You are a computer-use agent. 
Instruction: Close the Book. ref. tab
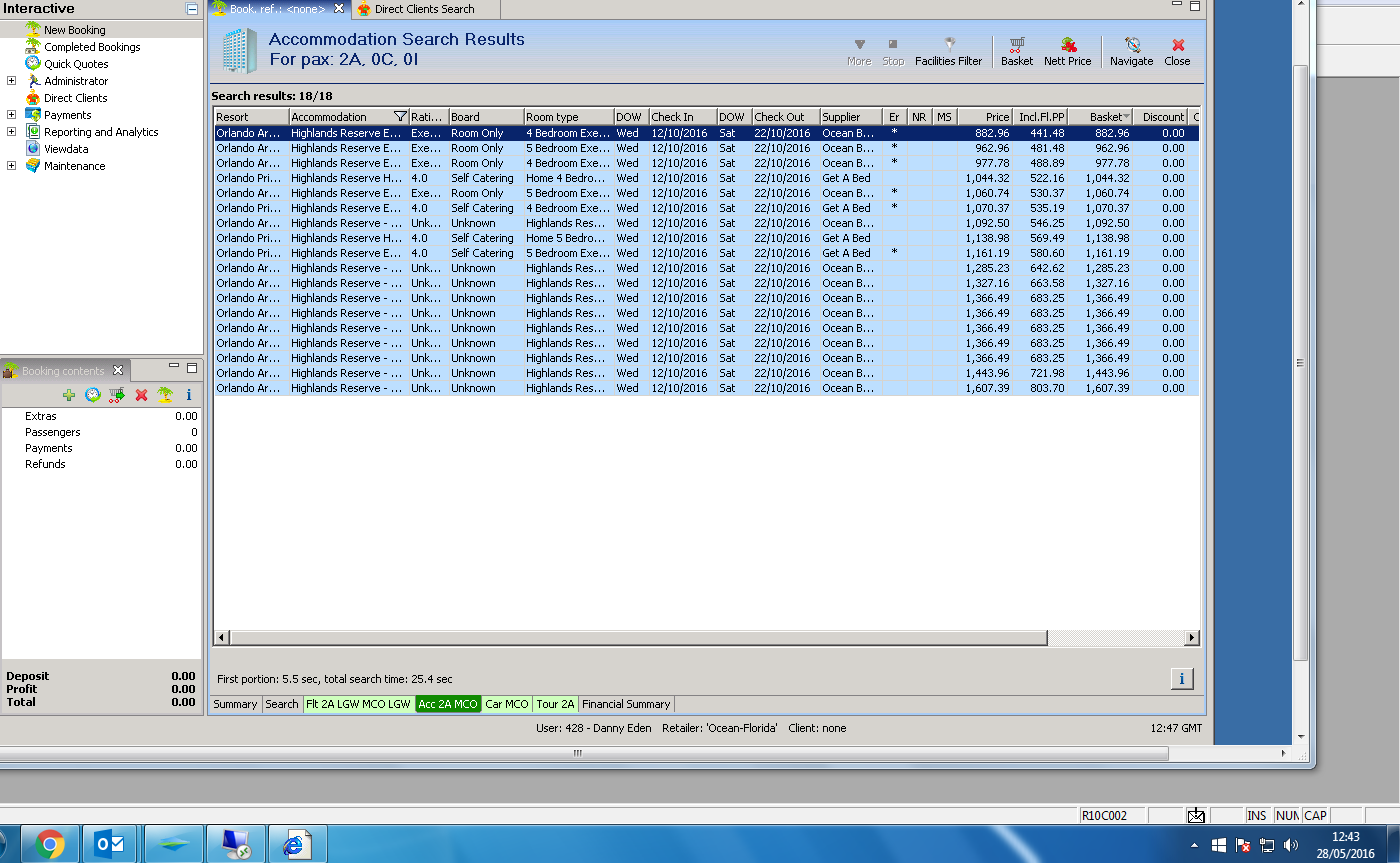click(339, 9)
